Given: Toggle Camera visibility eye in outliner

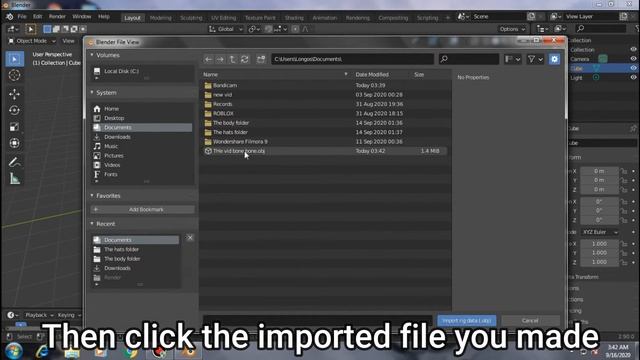Looking at the screenshot, I should (633, 59).
